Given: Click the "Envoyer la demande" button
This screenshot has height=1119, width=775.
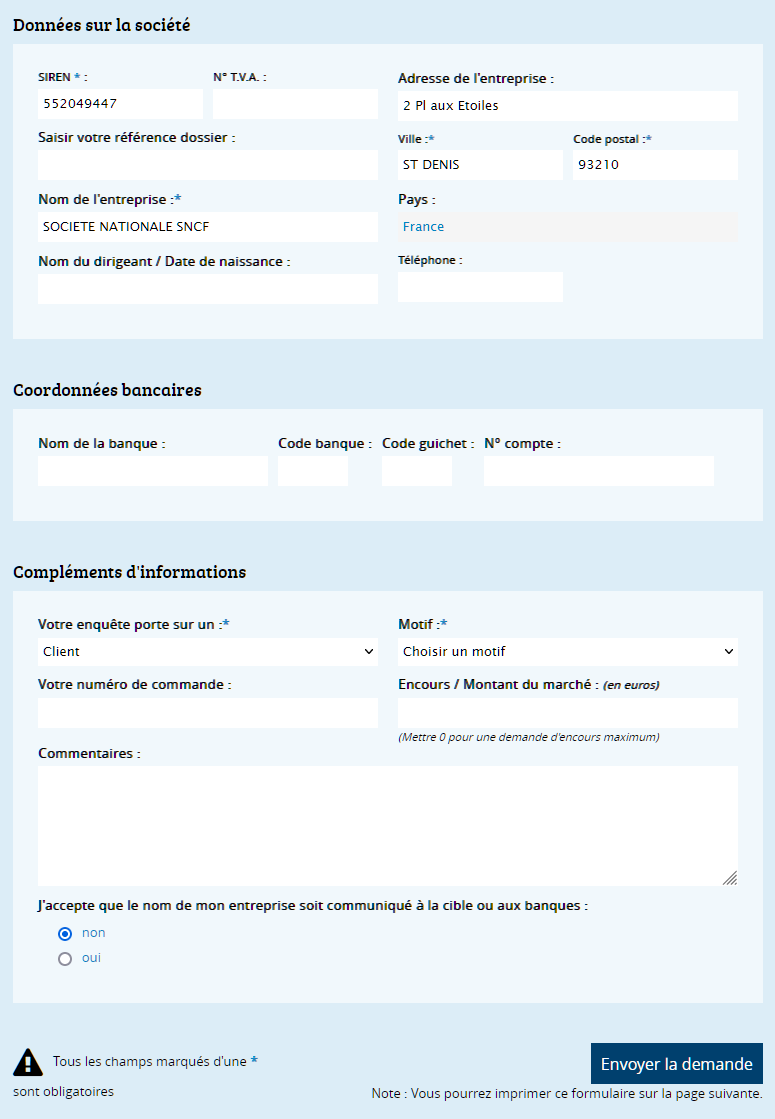Looking at the screenshot, I should coord(677,1064).
